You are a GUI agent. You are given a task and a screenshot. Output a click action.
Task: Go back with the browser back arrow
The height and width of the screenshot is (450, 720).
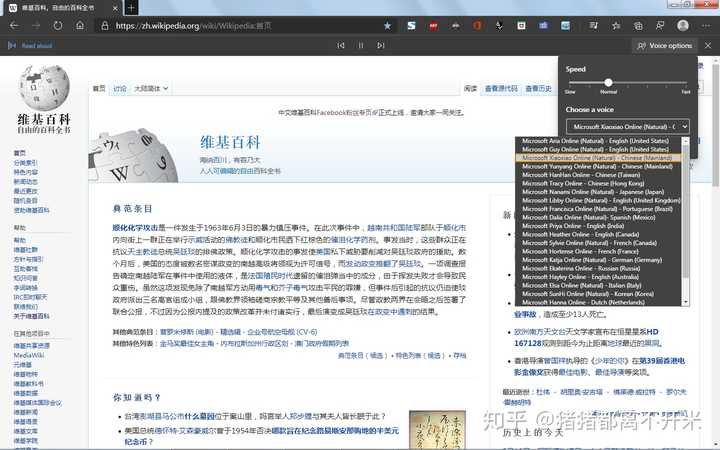(x=14, y=26)
